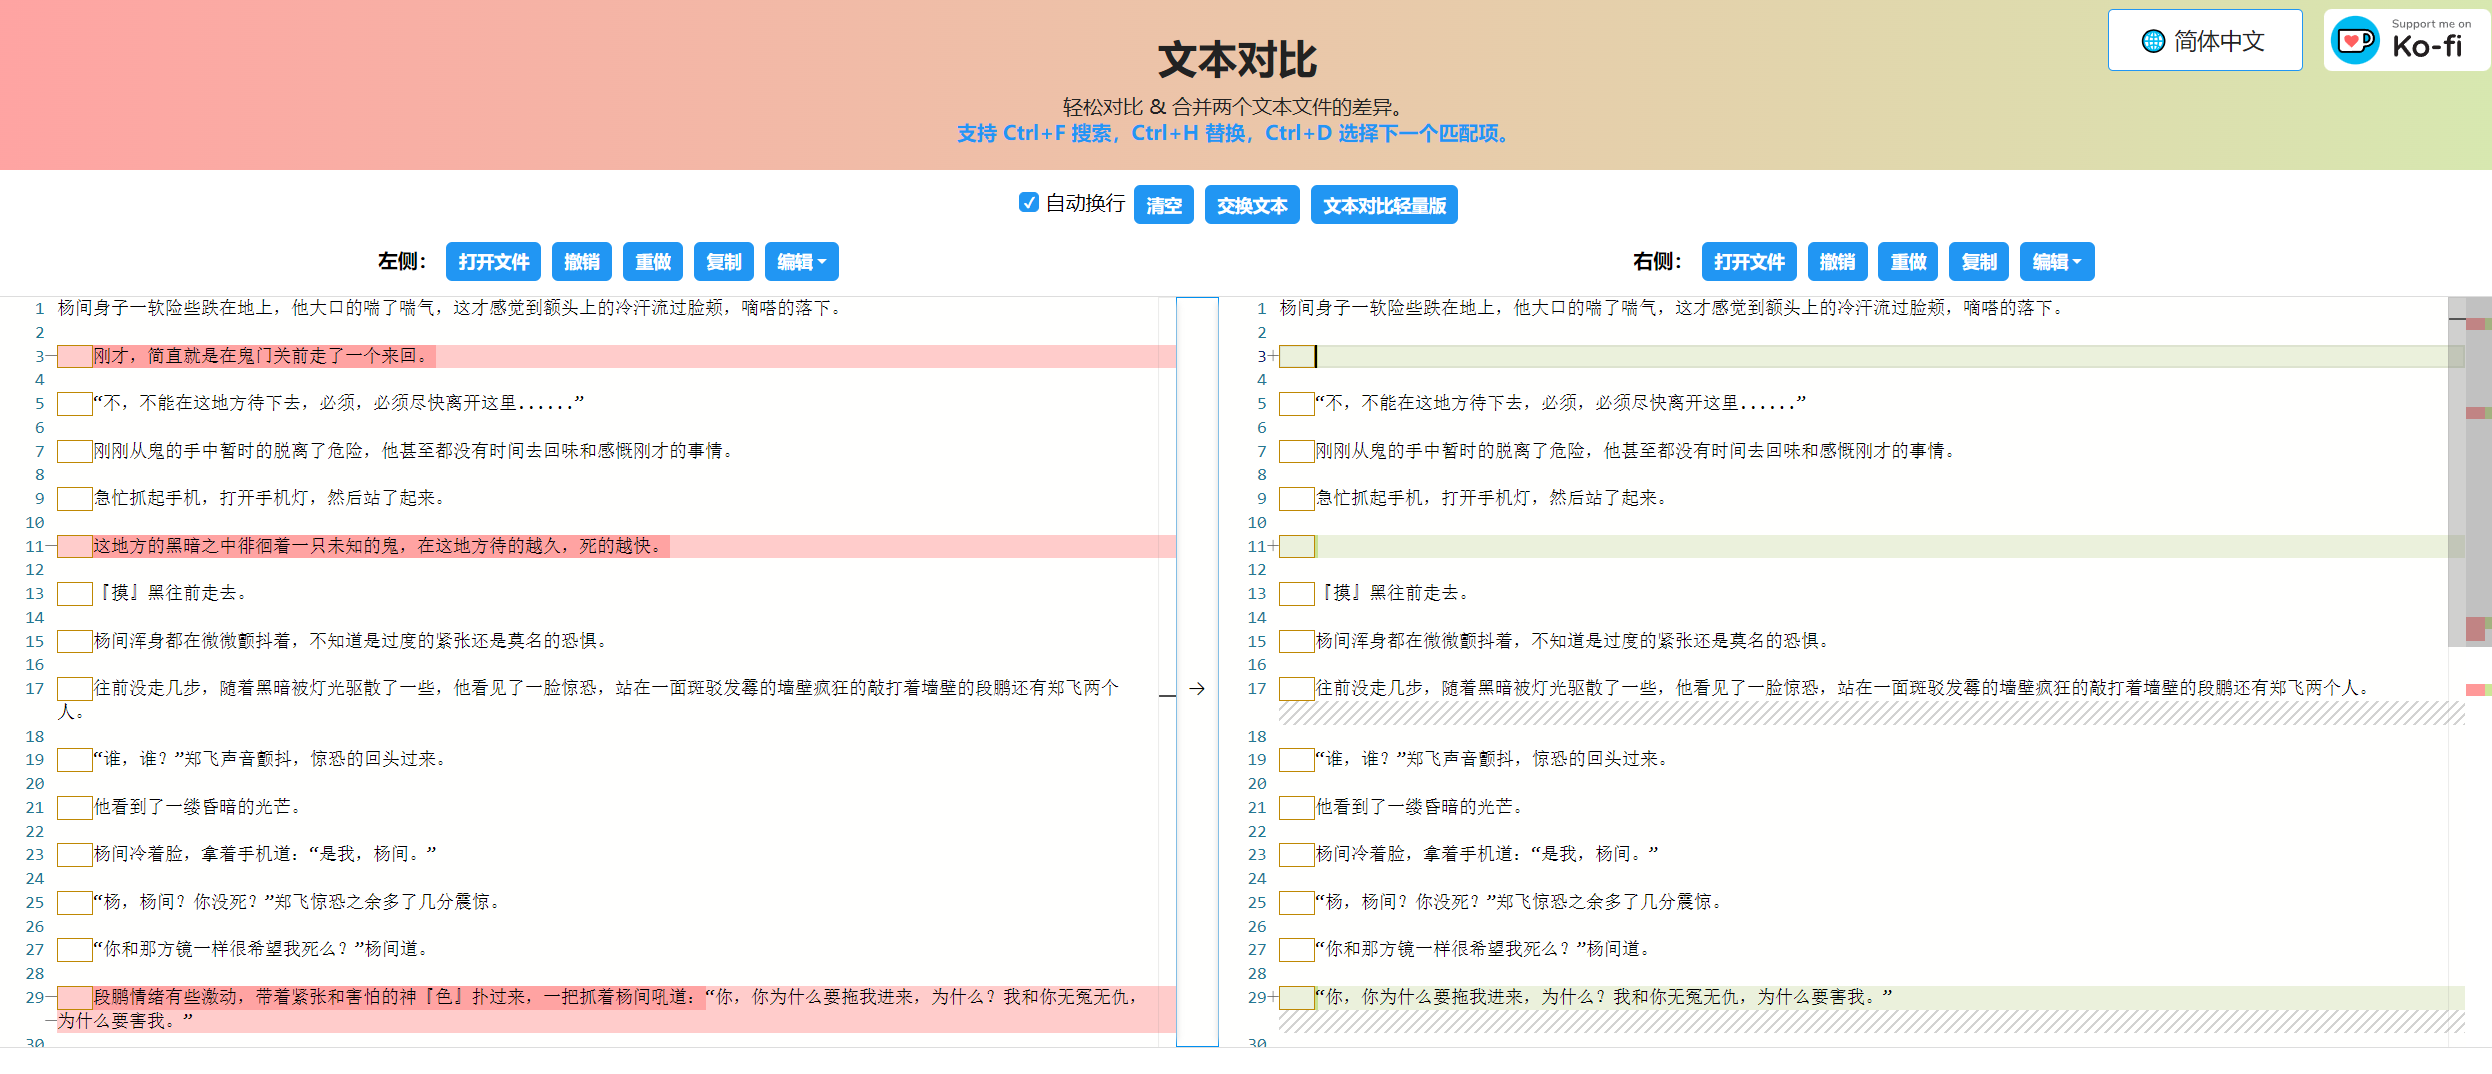
Task: Click left line 13 text 『摸』黑往前走去
Action: [165, 593]
